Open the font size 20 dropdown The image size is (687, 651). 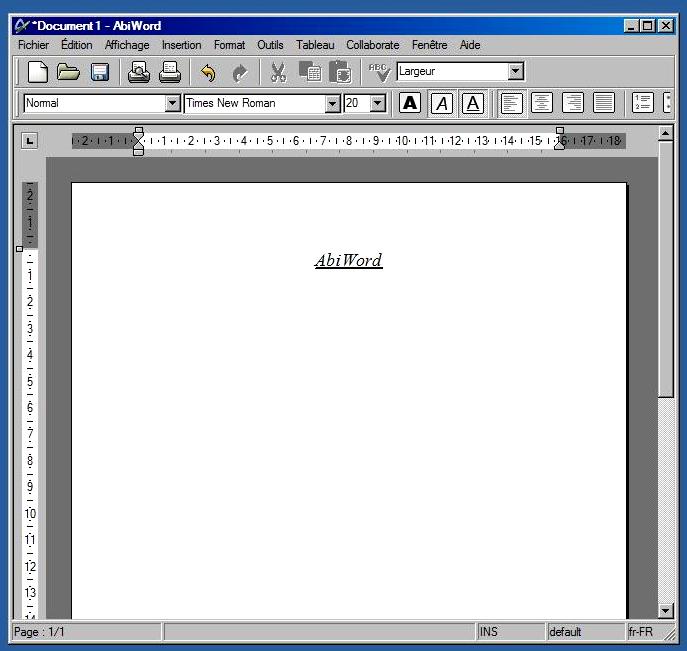pos(378,103)
